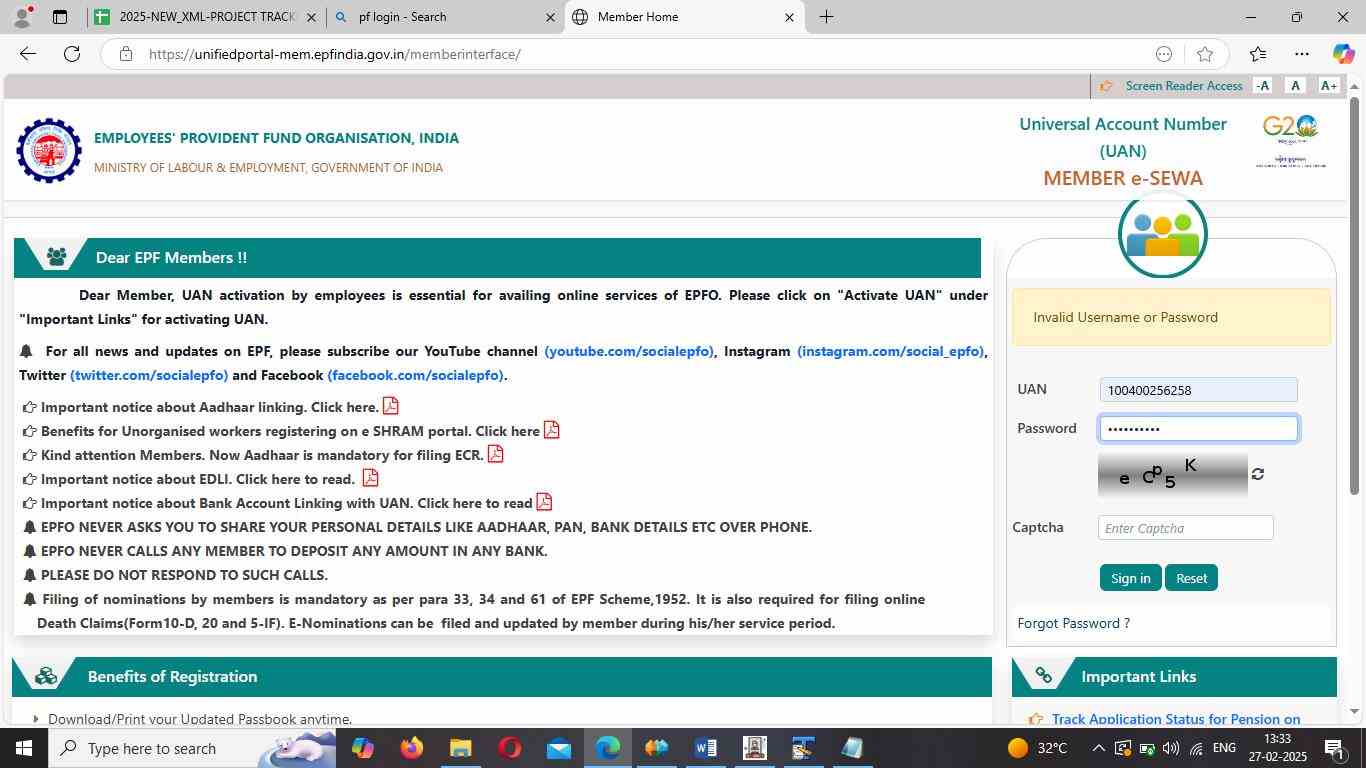Open the EDLI notice PDF icon

370,478
